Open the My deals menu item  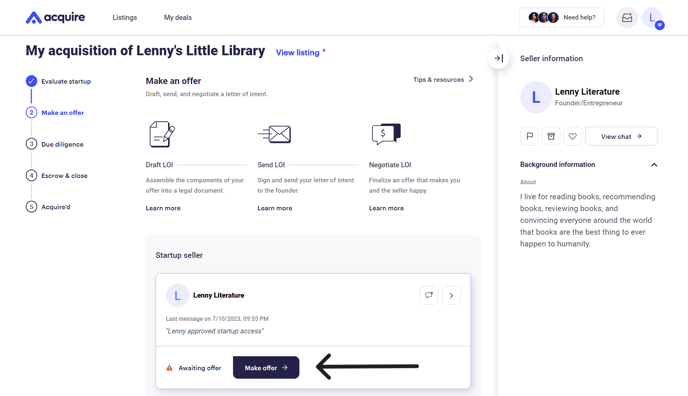[x=178, y=18]
